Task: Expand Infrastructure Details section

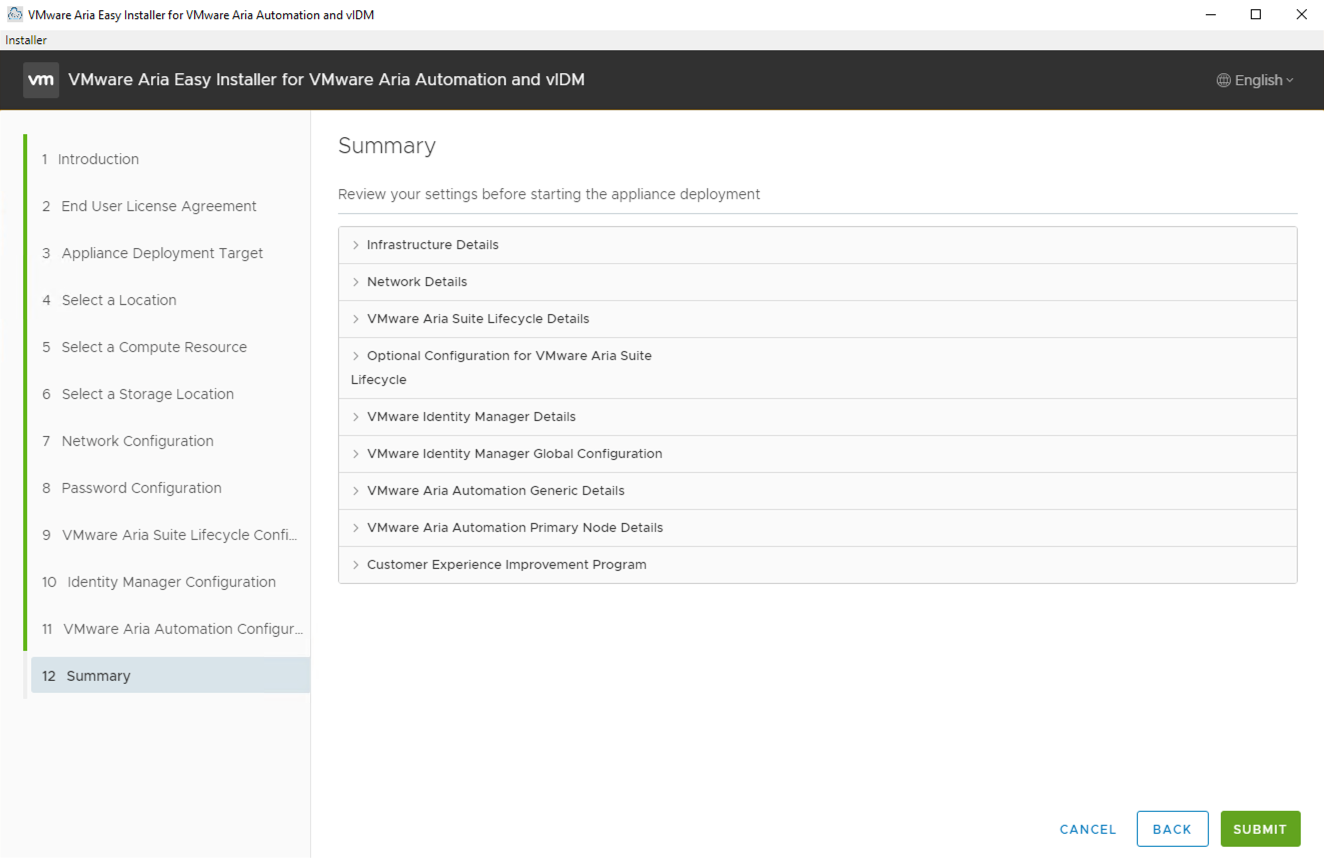Action: (x=818, y=245)
